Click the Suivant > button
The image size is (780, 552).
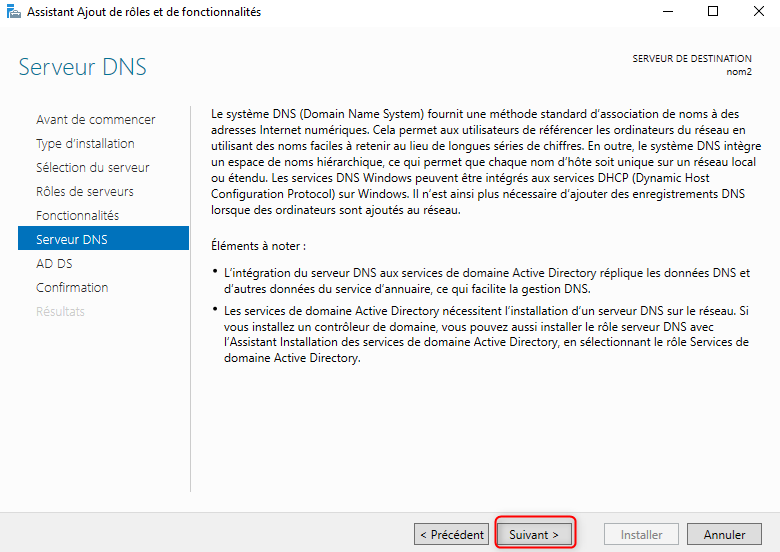point(534,534)
